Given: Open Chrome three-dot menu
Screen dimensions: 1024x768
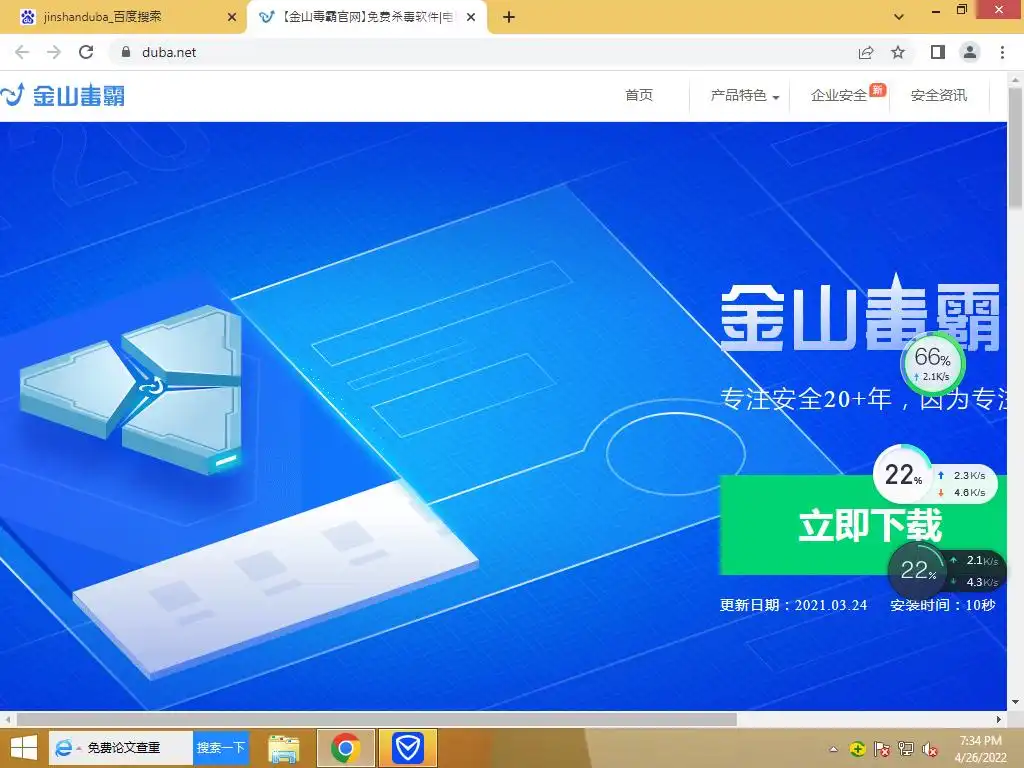Looking at the screenshot, I should (1002, 52).
